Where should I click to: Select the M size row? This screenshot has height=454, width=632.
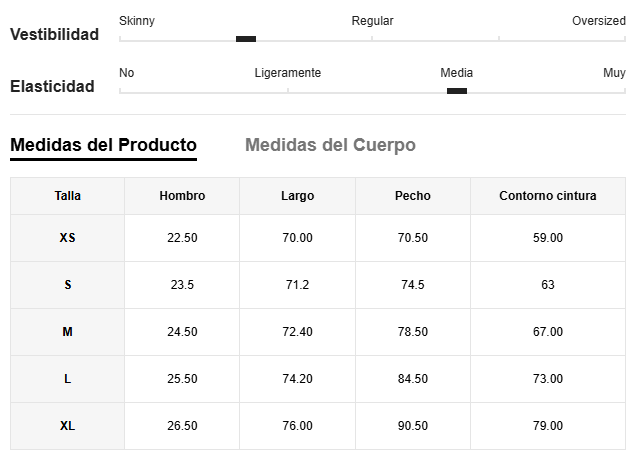point(318,332)
